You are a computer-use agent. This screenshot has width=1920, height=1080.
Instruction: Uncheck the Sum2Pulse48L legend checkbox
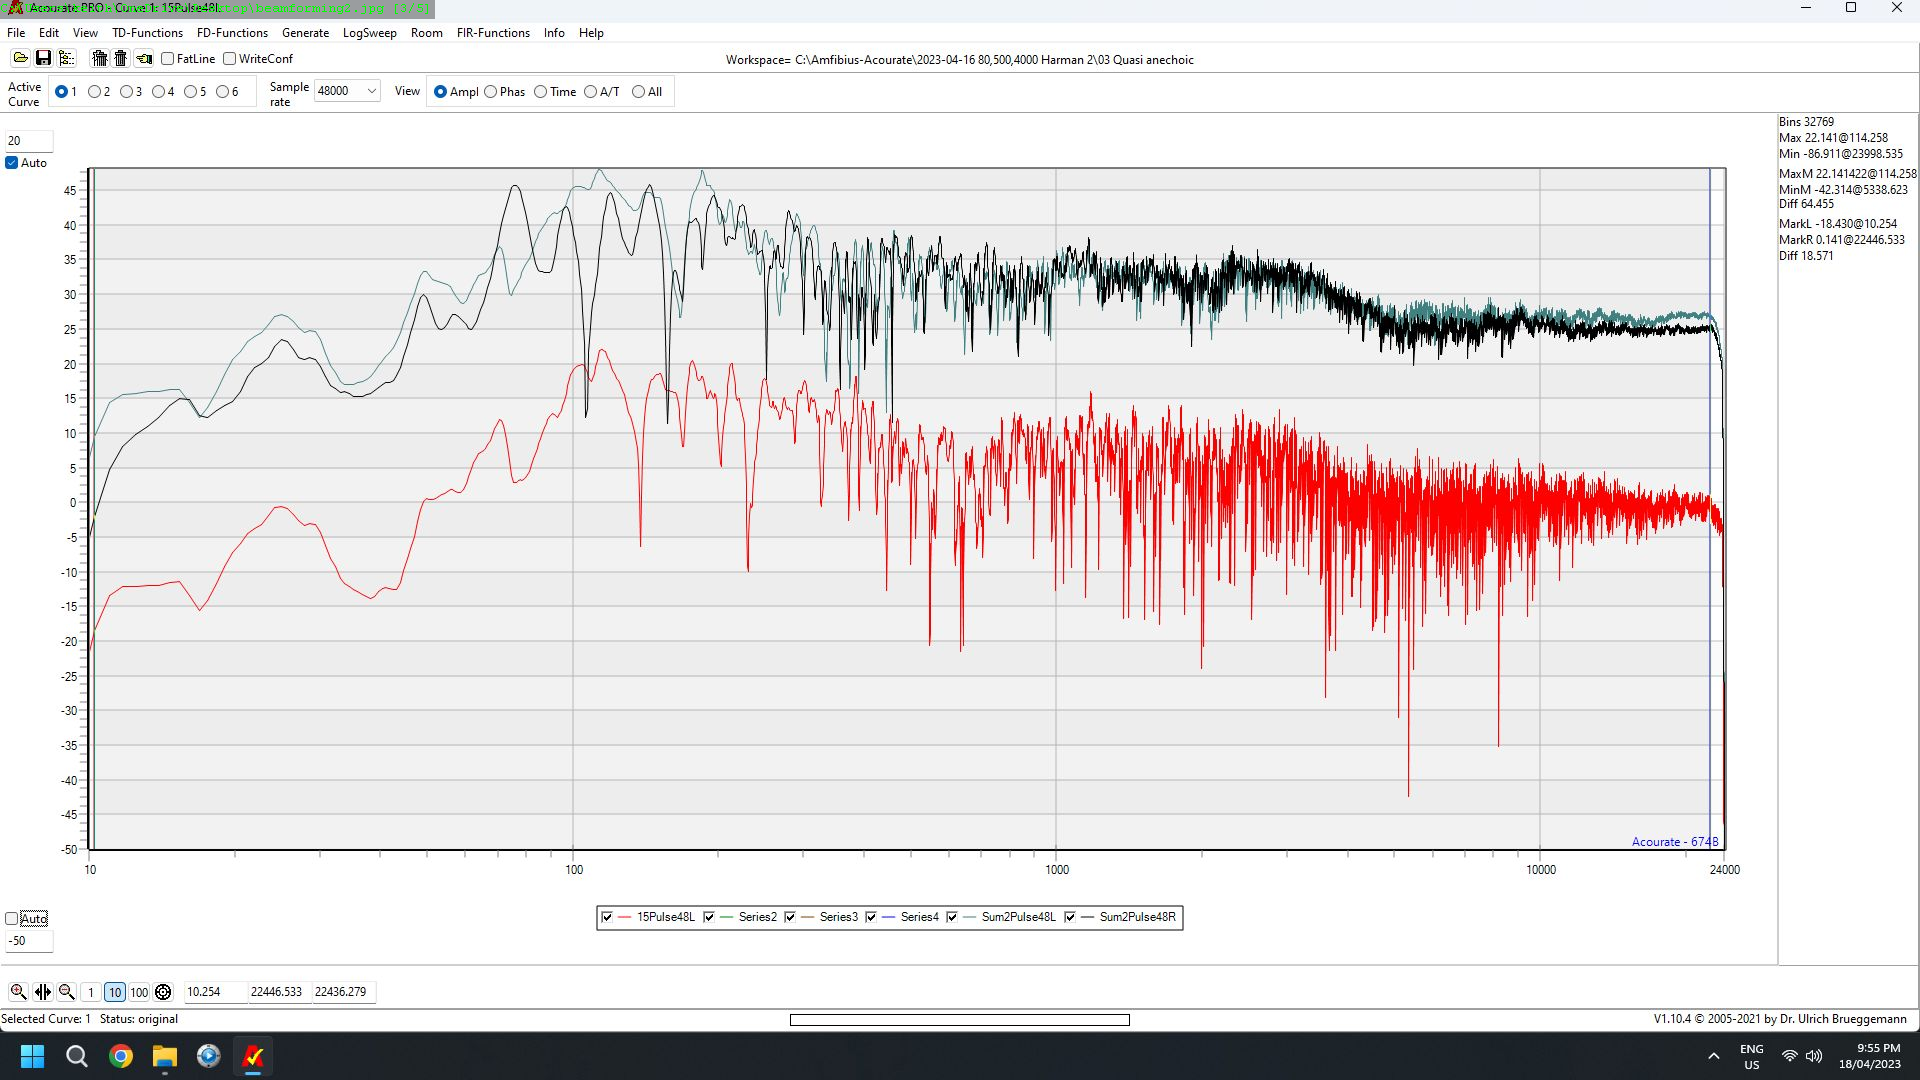(x=952, y=917)
